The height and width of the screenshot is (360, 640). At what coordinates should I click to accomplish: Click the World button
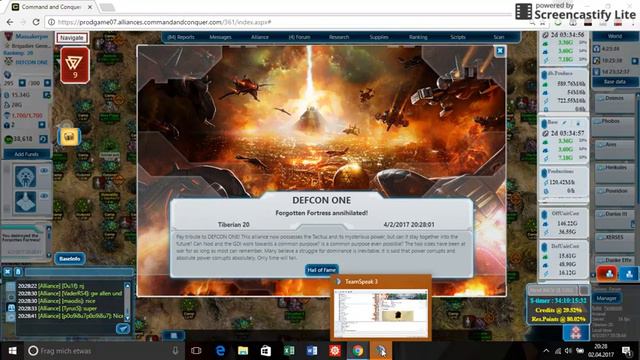[x=615, y=36]
